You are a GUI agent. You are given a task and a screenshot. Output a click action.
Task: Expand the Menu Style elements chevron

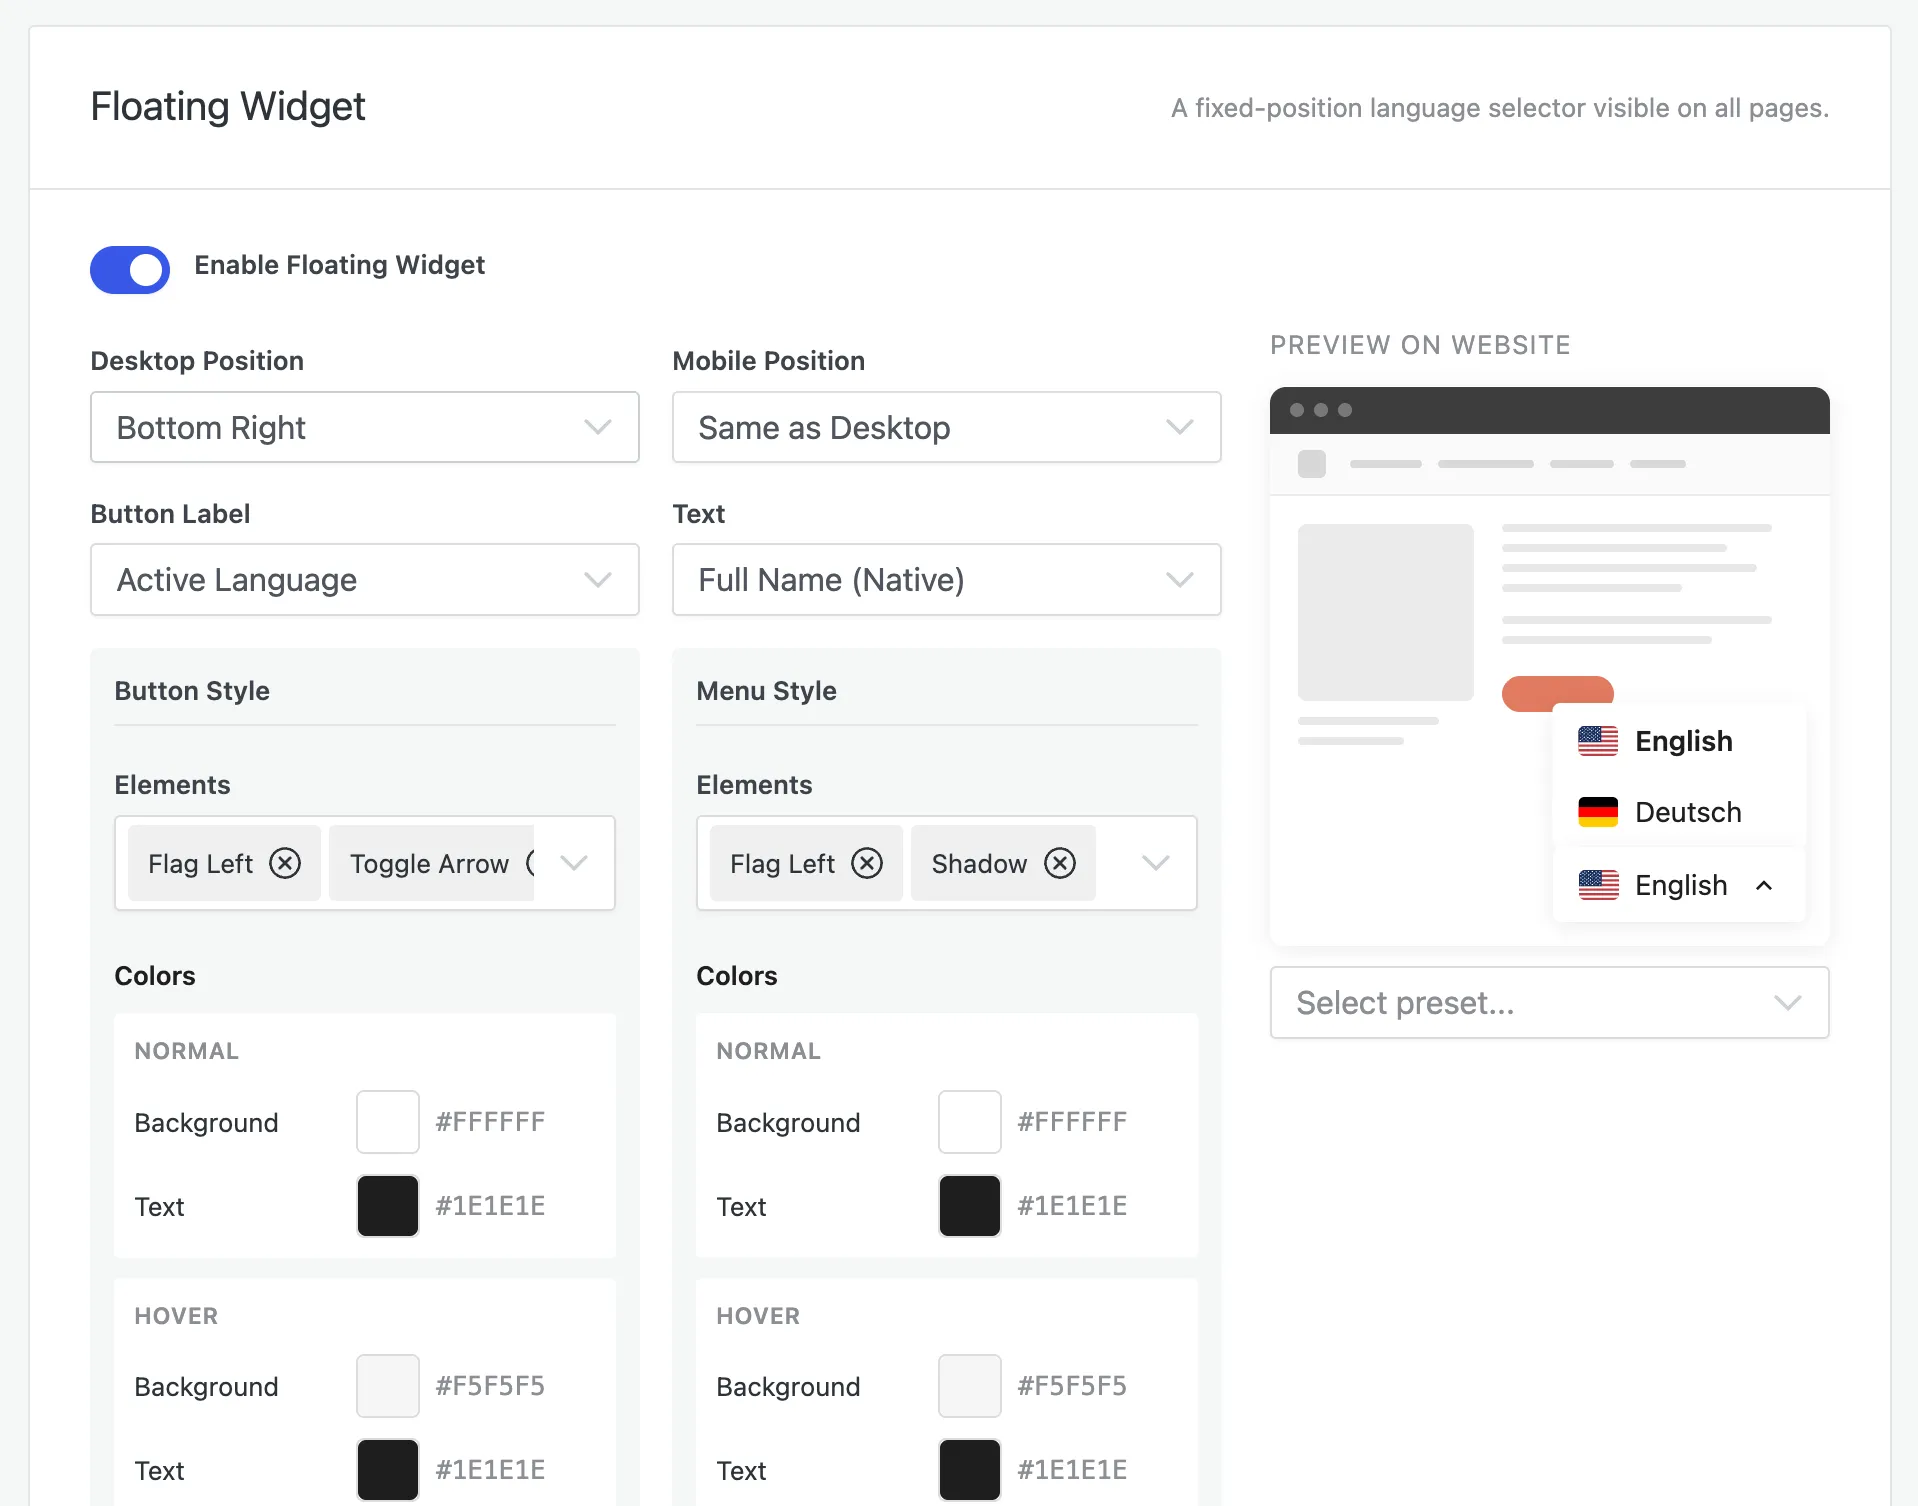tap(1156, 863)
